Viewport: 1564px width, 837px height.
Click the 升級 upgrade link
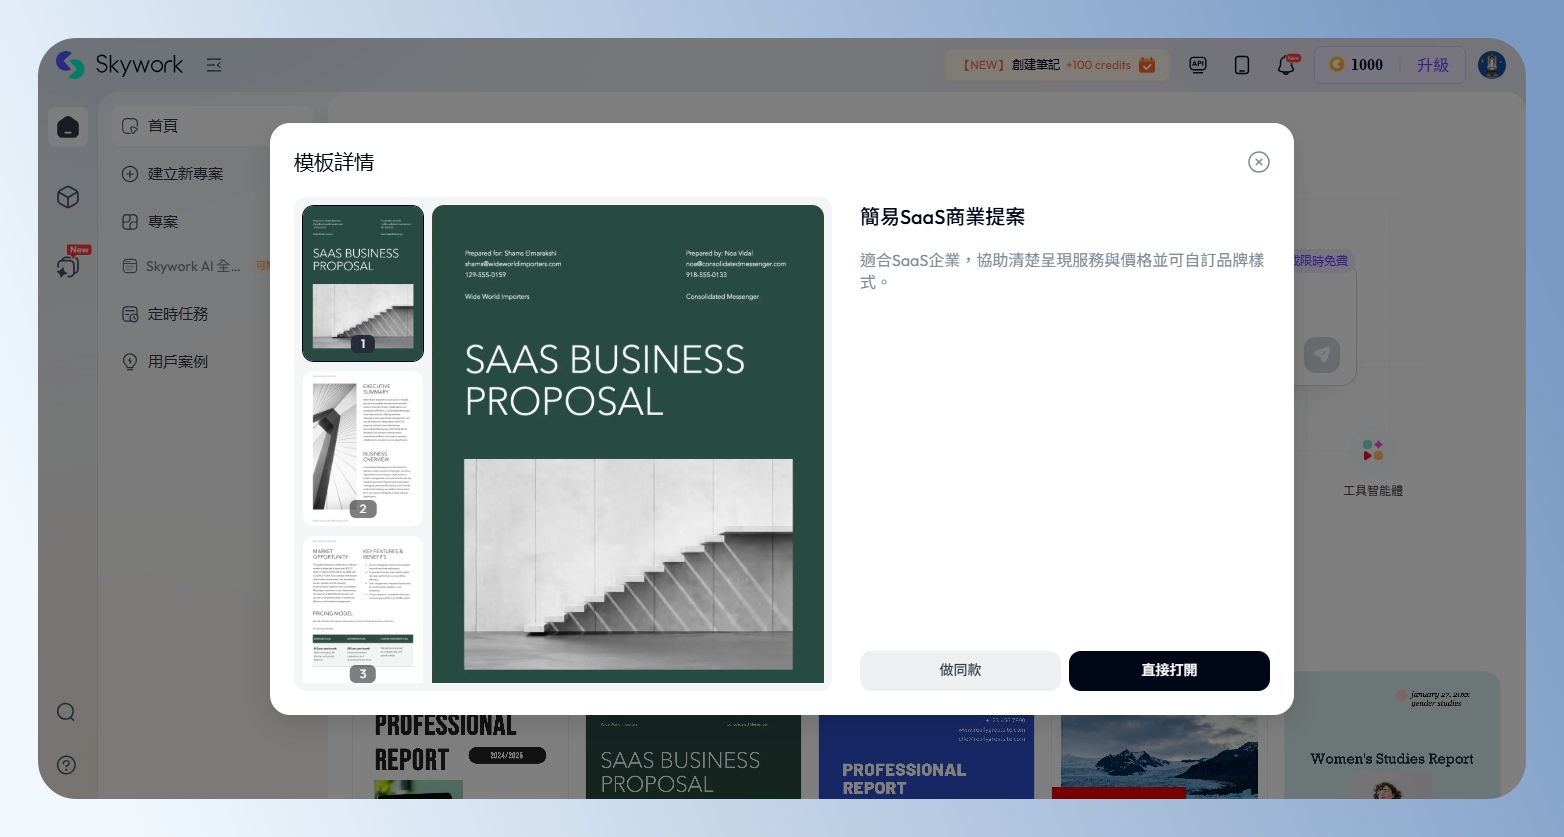(1432, 65)
